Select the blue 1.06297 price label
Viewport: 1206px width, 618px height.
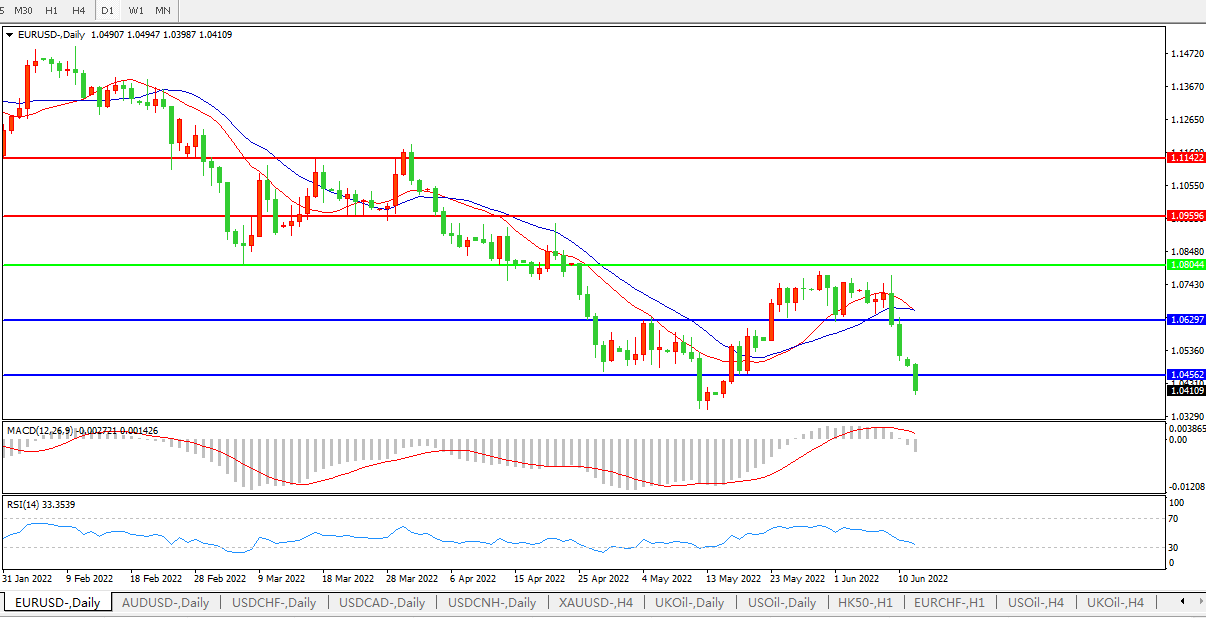pos(1186,319)
